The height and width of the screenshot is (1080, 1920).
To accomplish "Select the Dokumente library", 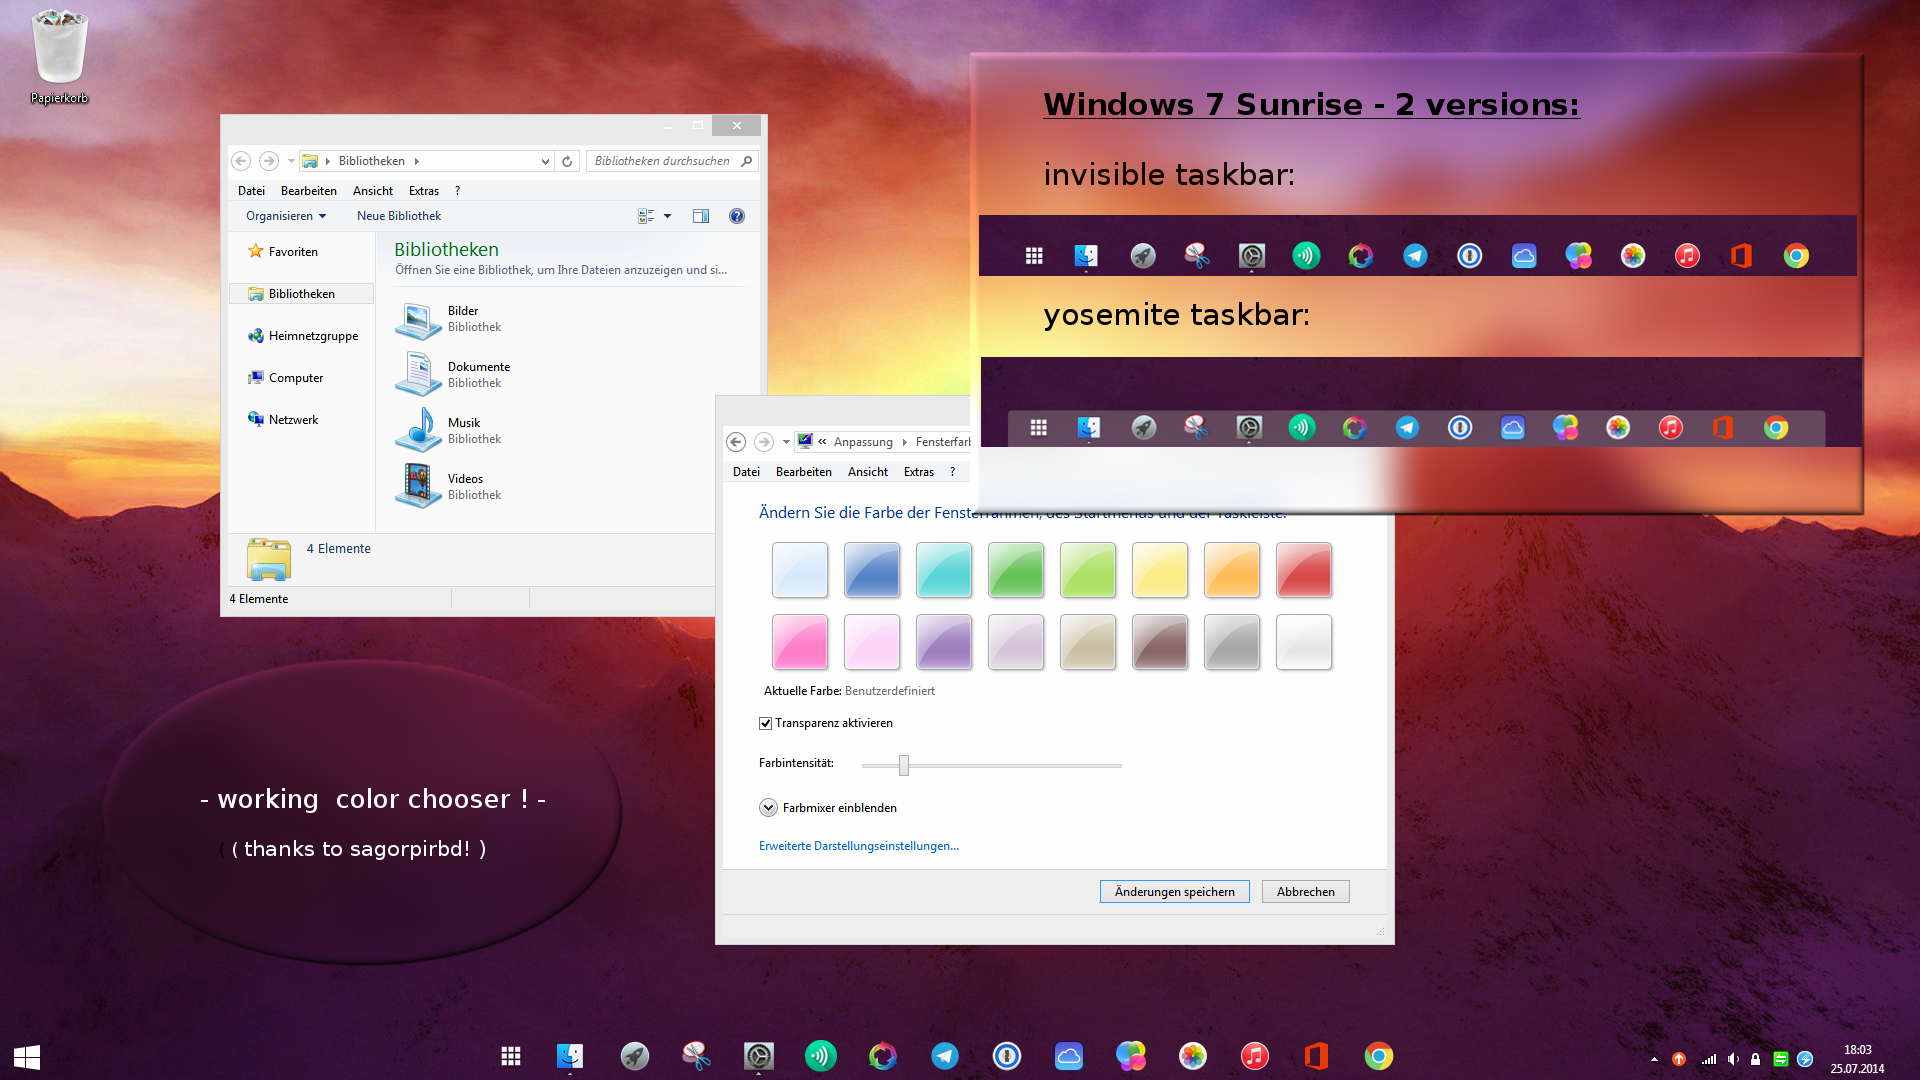I will pyautogui.click(x=454, y=375).
